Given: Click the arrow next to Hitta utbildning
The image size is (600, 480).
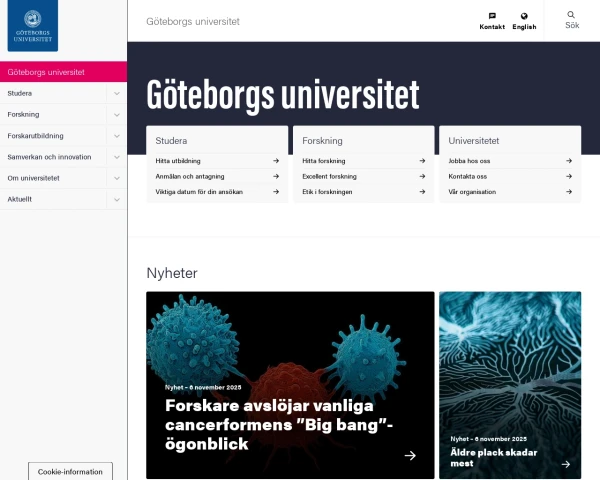Looking at the screenshot, I should [275, 161].
